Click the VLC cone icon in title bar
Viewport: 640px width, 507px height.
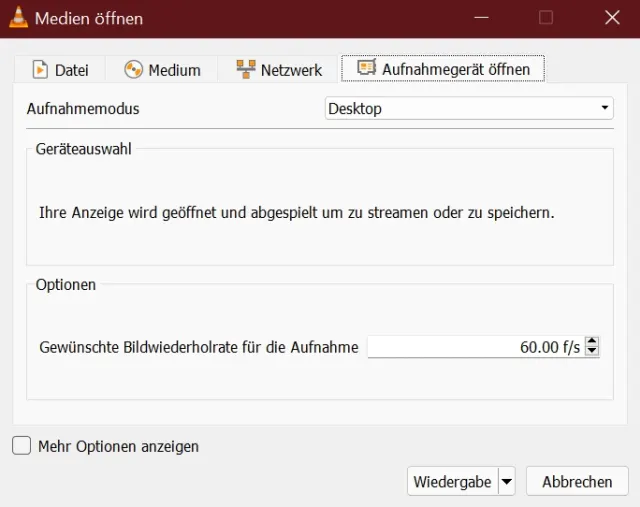[x=18, y=18]
